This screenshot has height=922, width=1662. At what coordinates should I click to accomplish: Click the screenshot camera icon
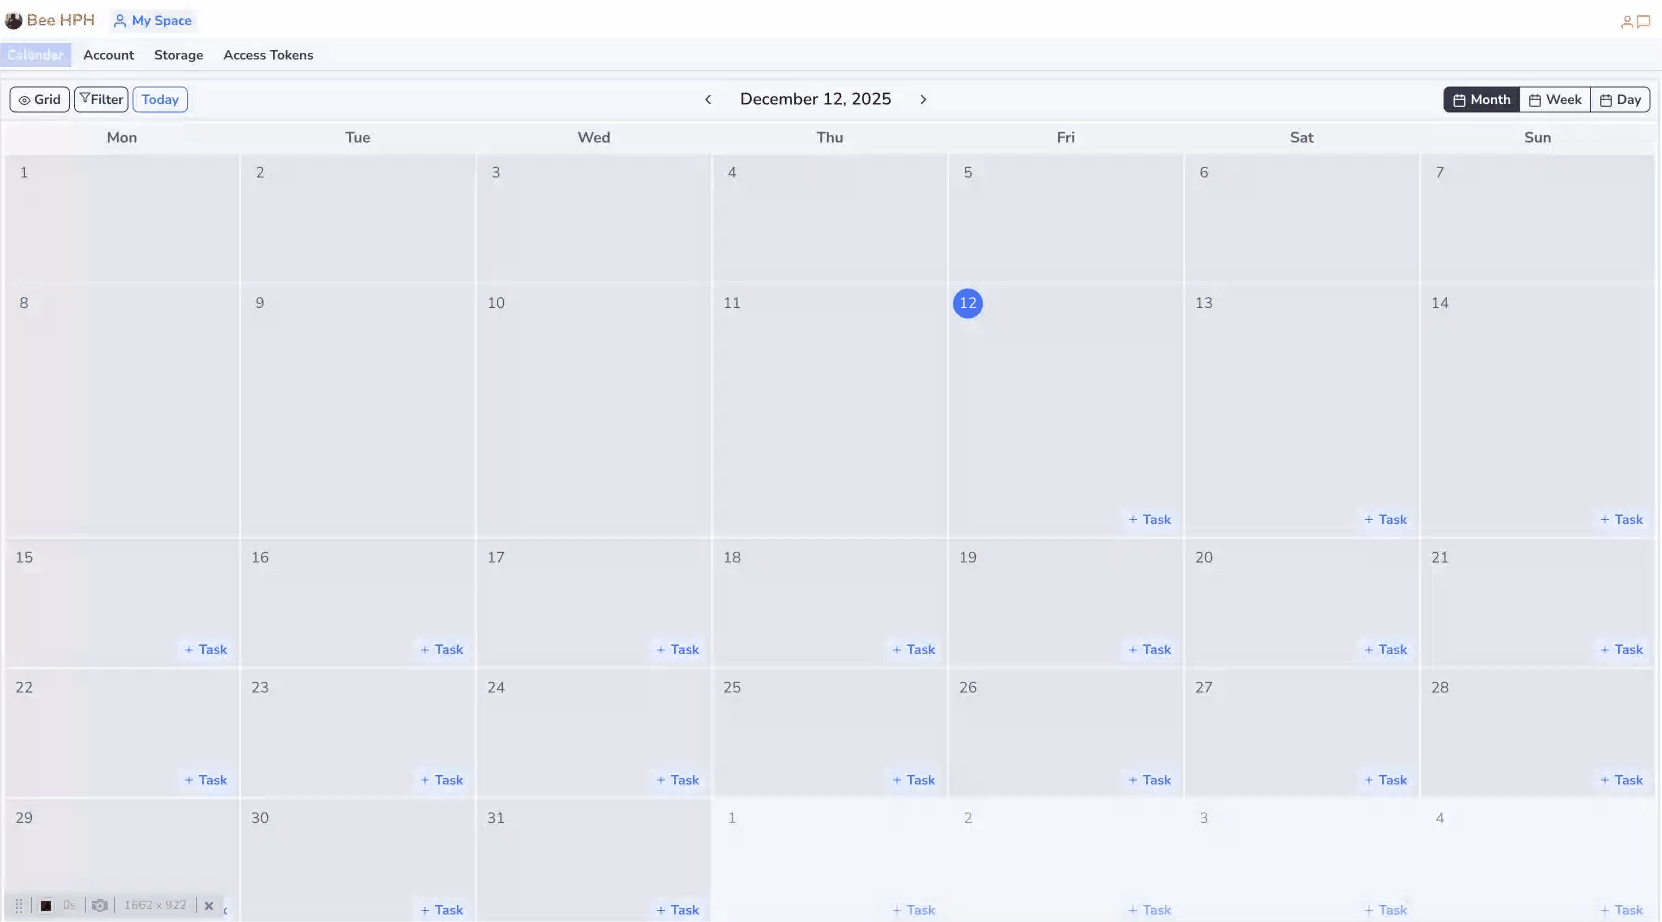[100, 905]
